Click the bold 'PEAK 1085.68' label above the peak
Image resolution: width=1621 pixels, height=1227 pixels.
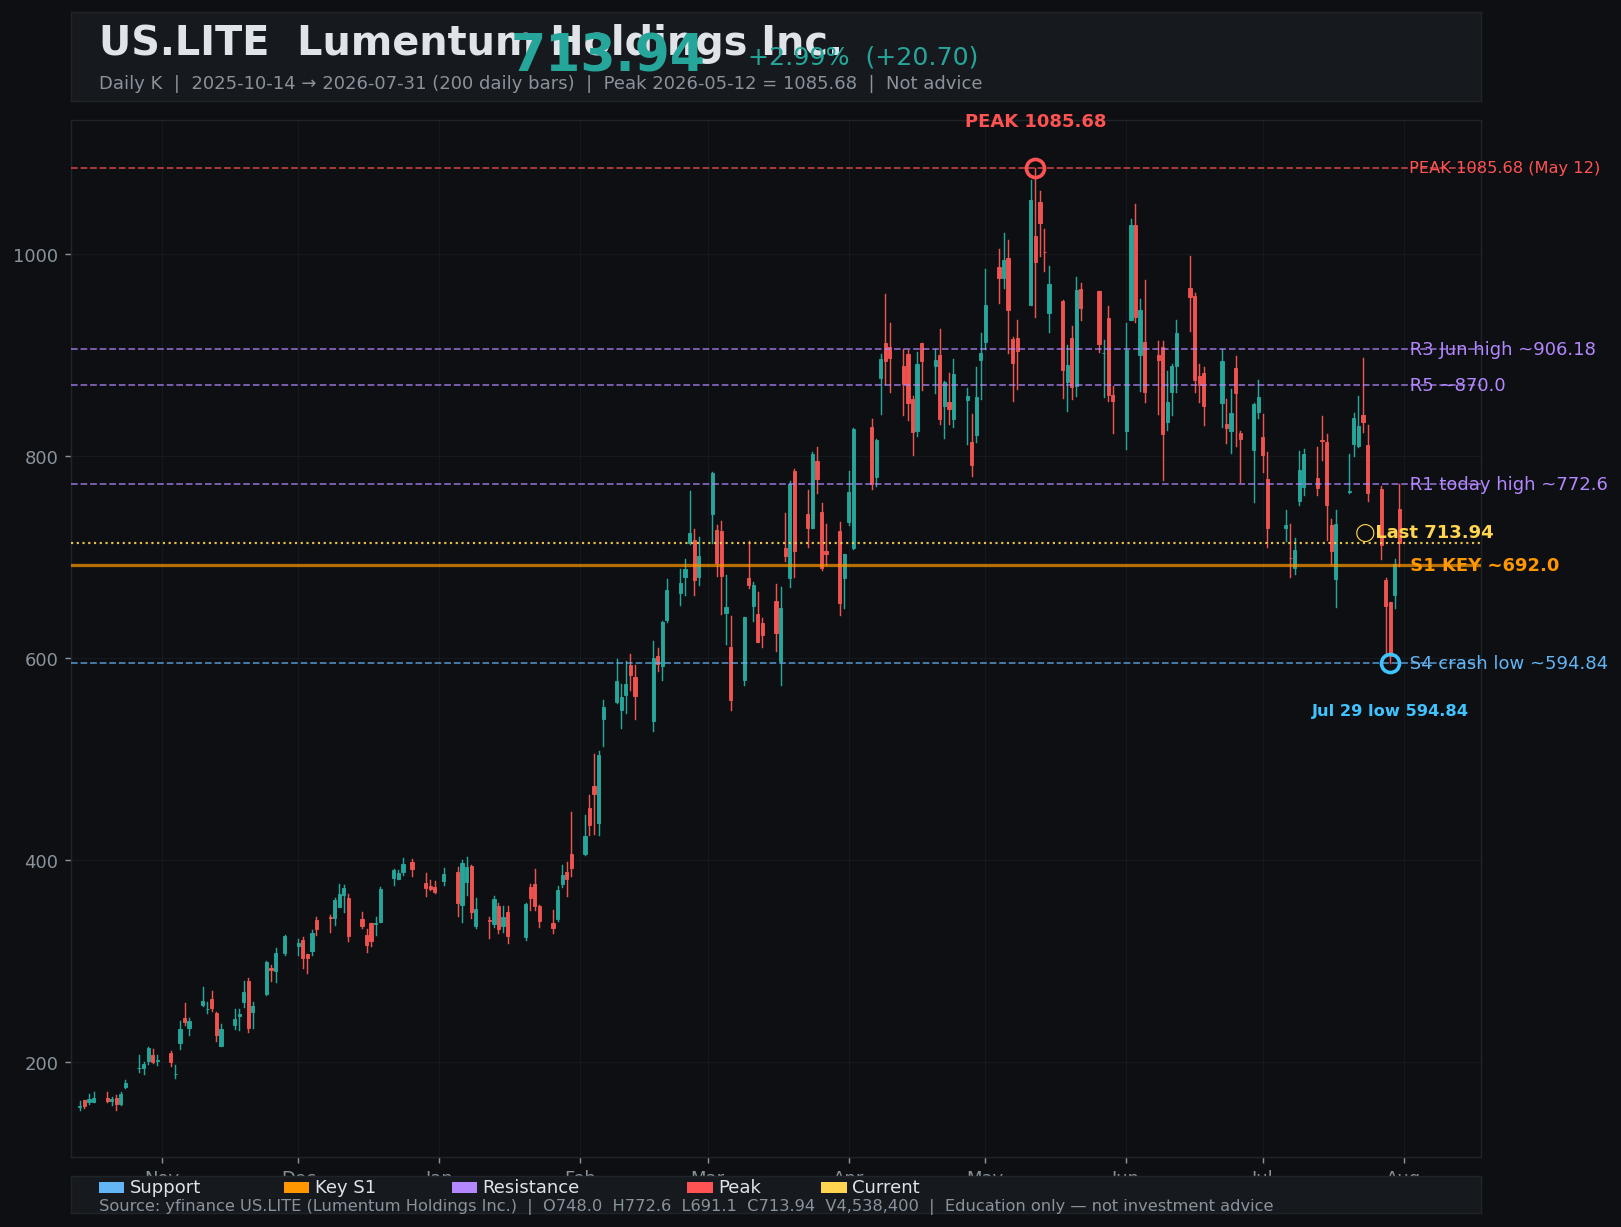[1036, 121]
